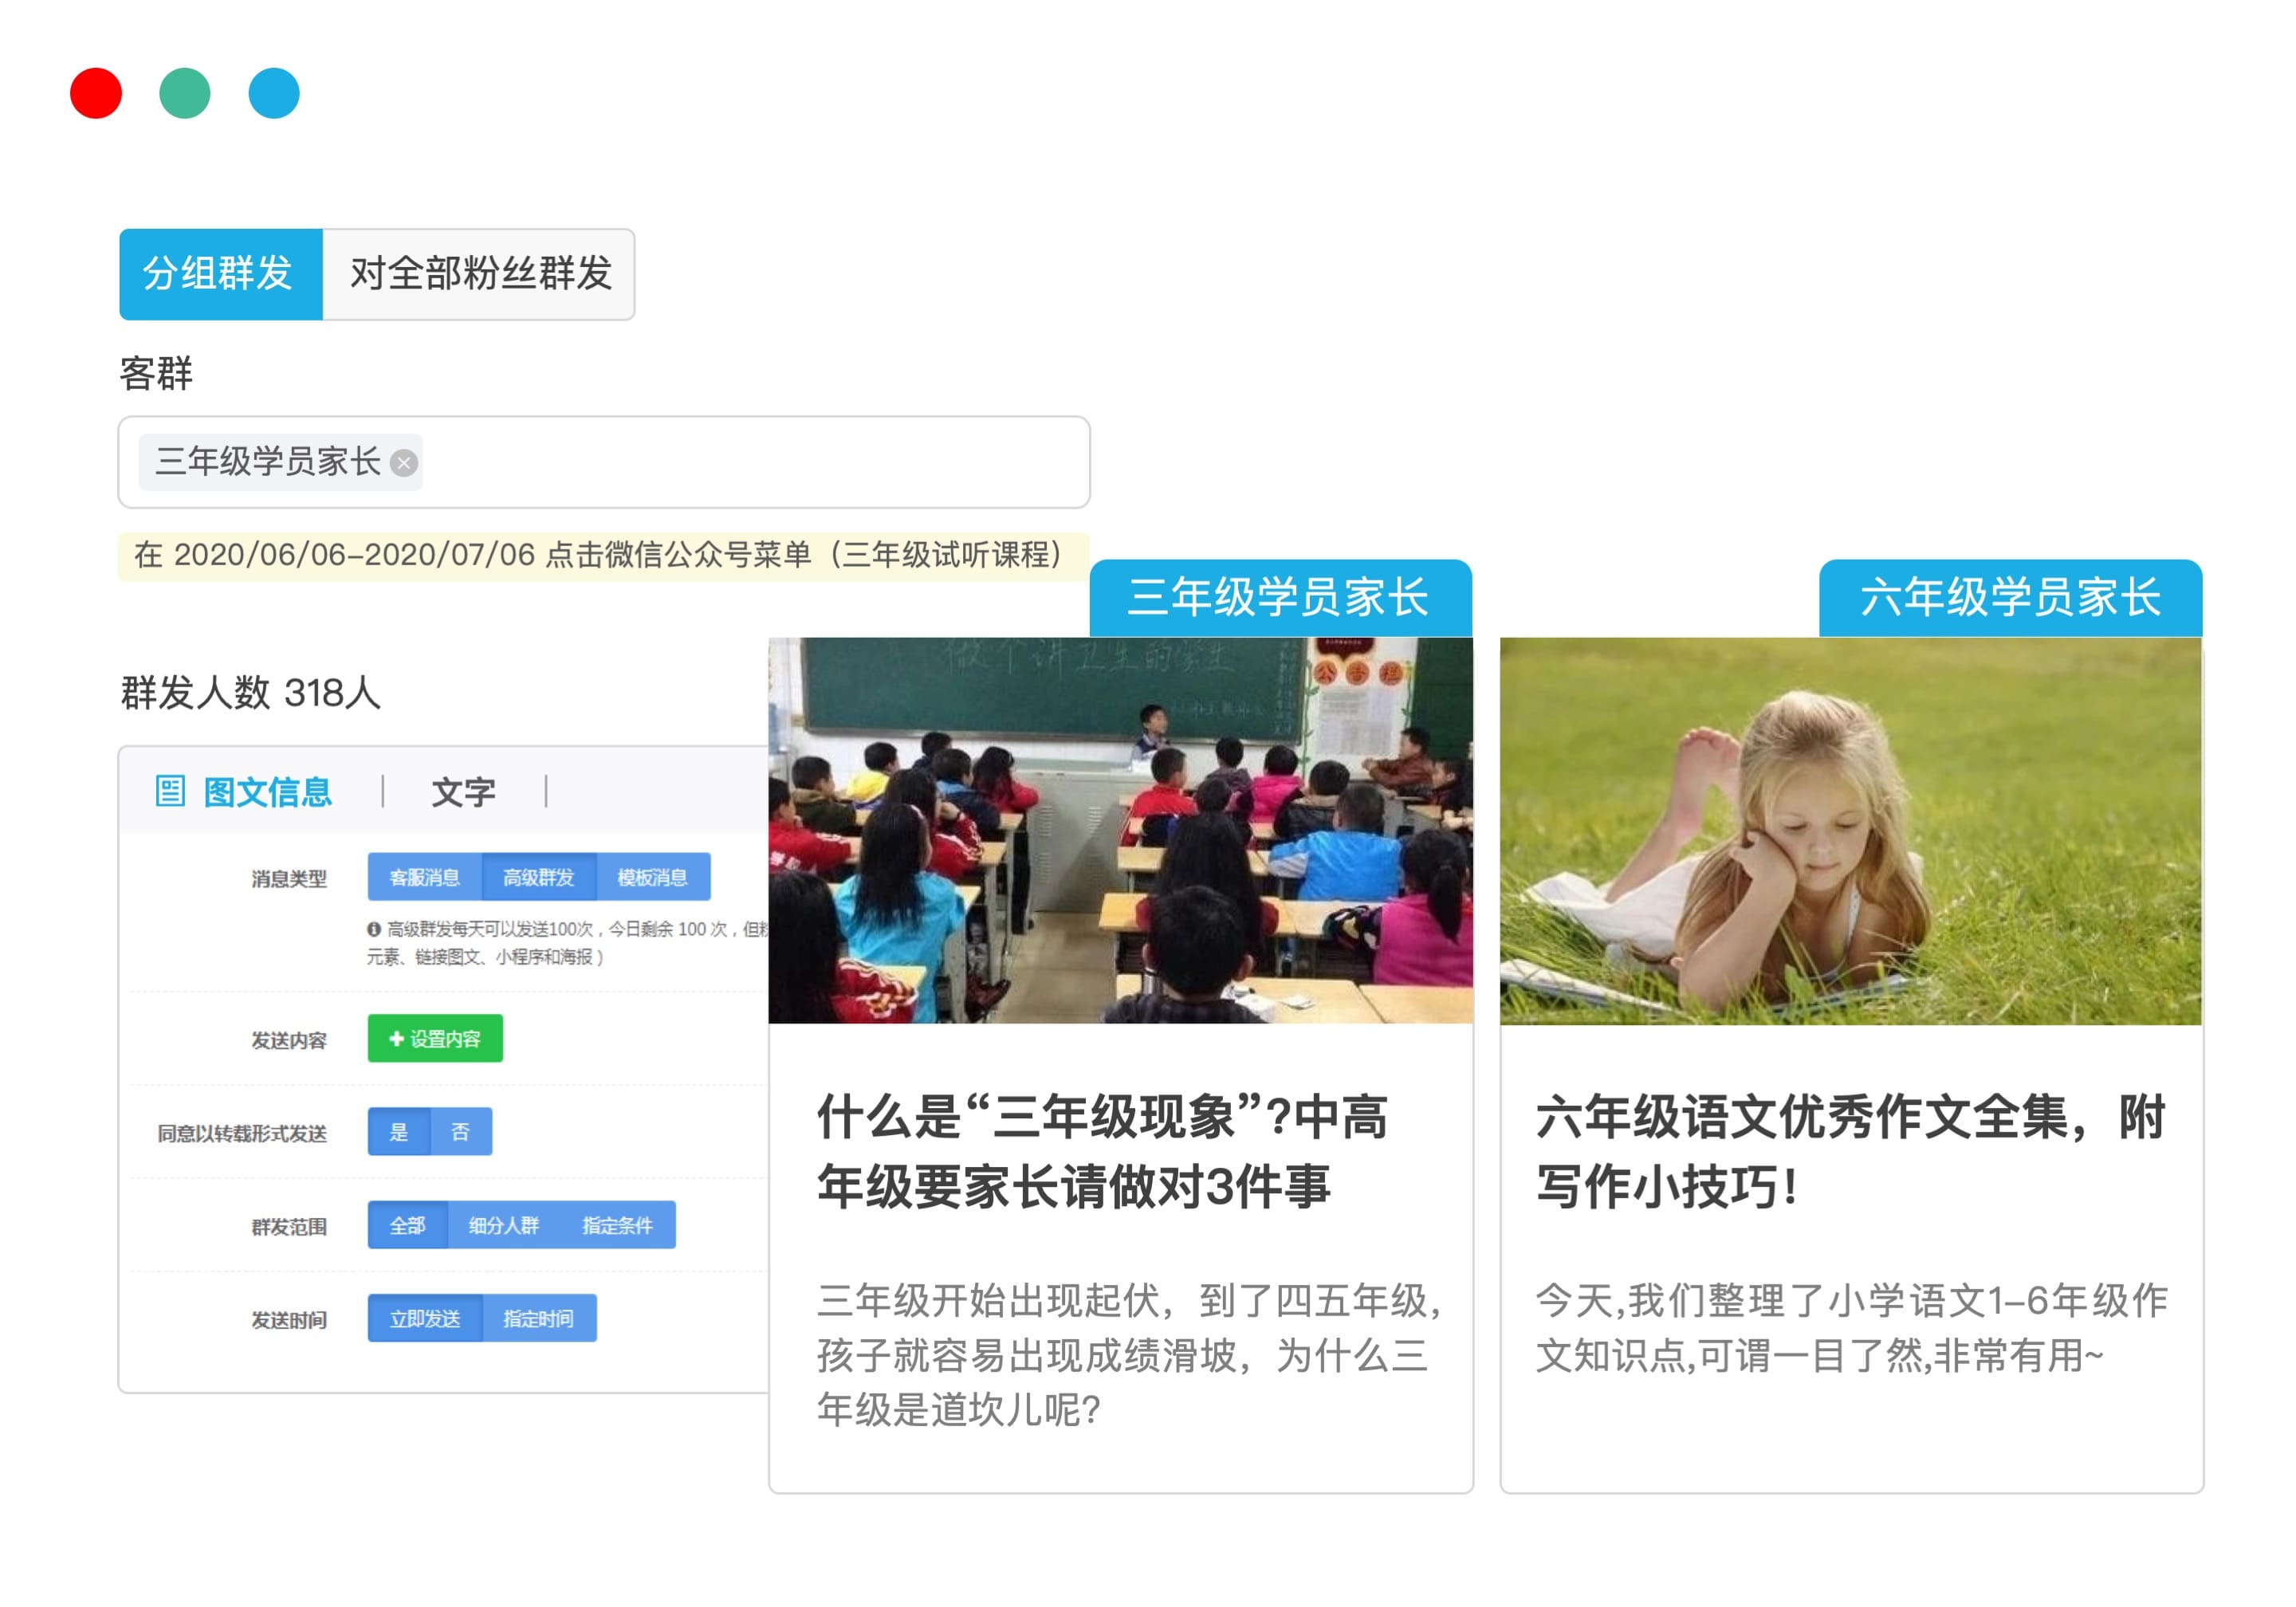Image resolution: width=2296 pixels, height=1607 pixels.
Task: Remove the 三年级学员家长 tag
Action: (404, 463)
